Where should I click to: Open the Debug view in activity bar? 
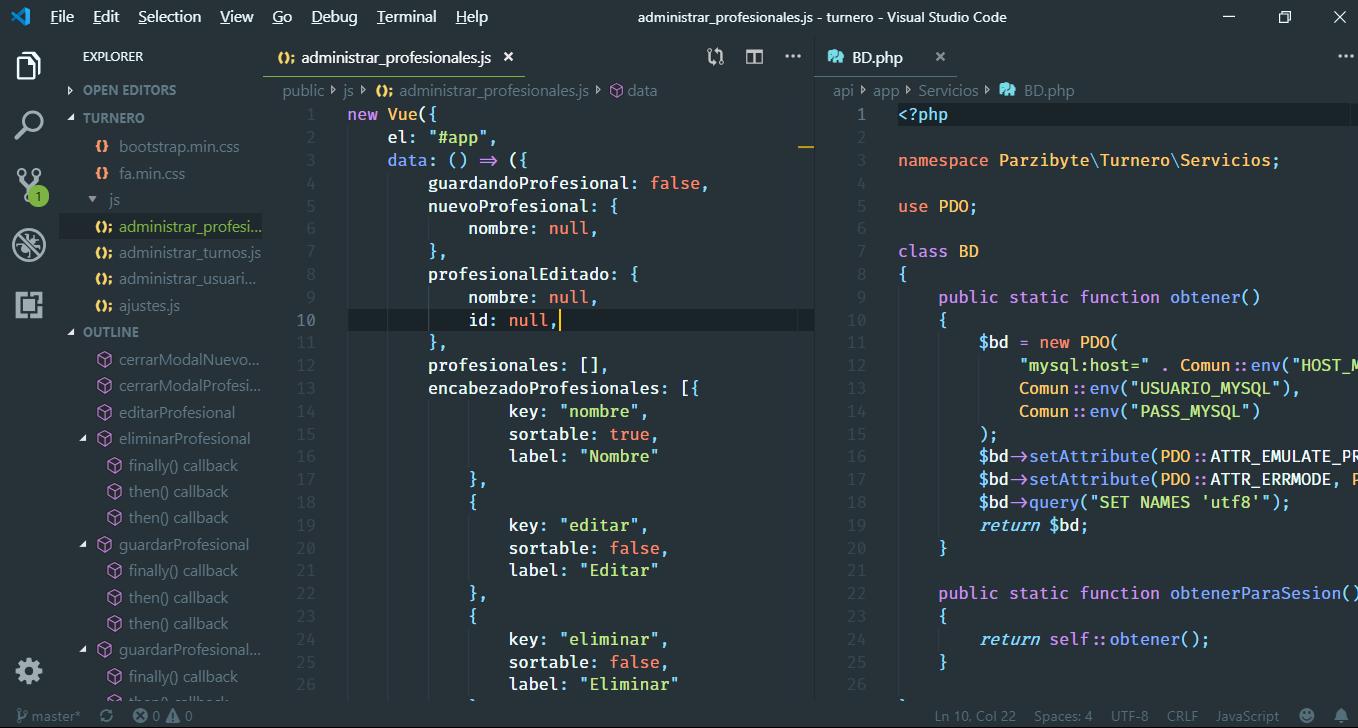pos(29,245)
